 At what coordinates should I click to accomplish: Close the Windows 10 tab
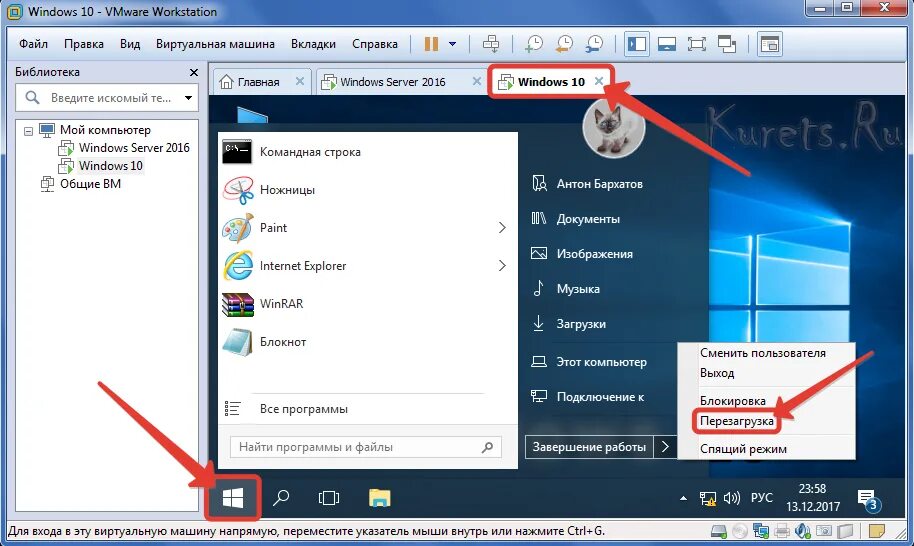pos(599,81)
